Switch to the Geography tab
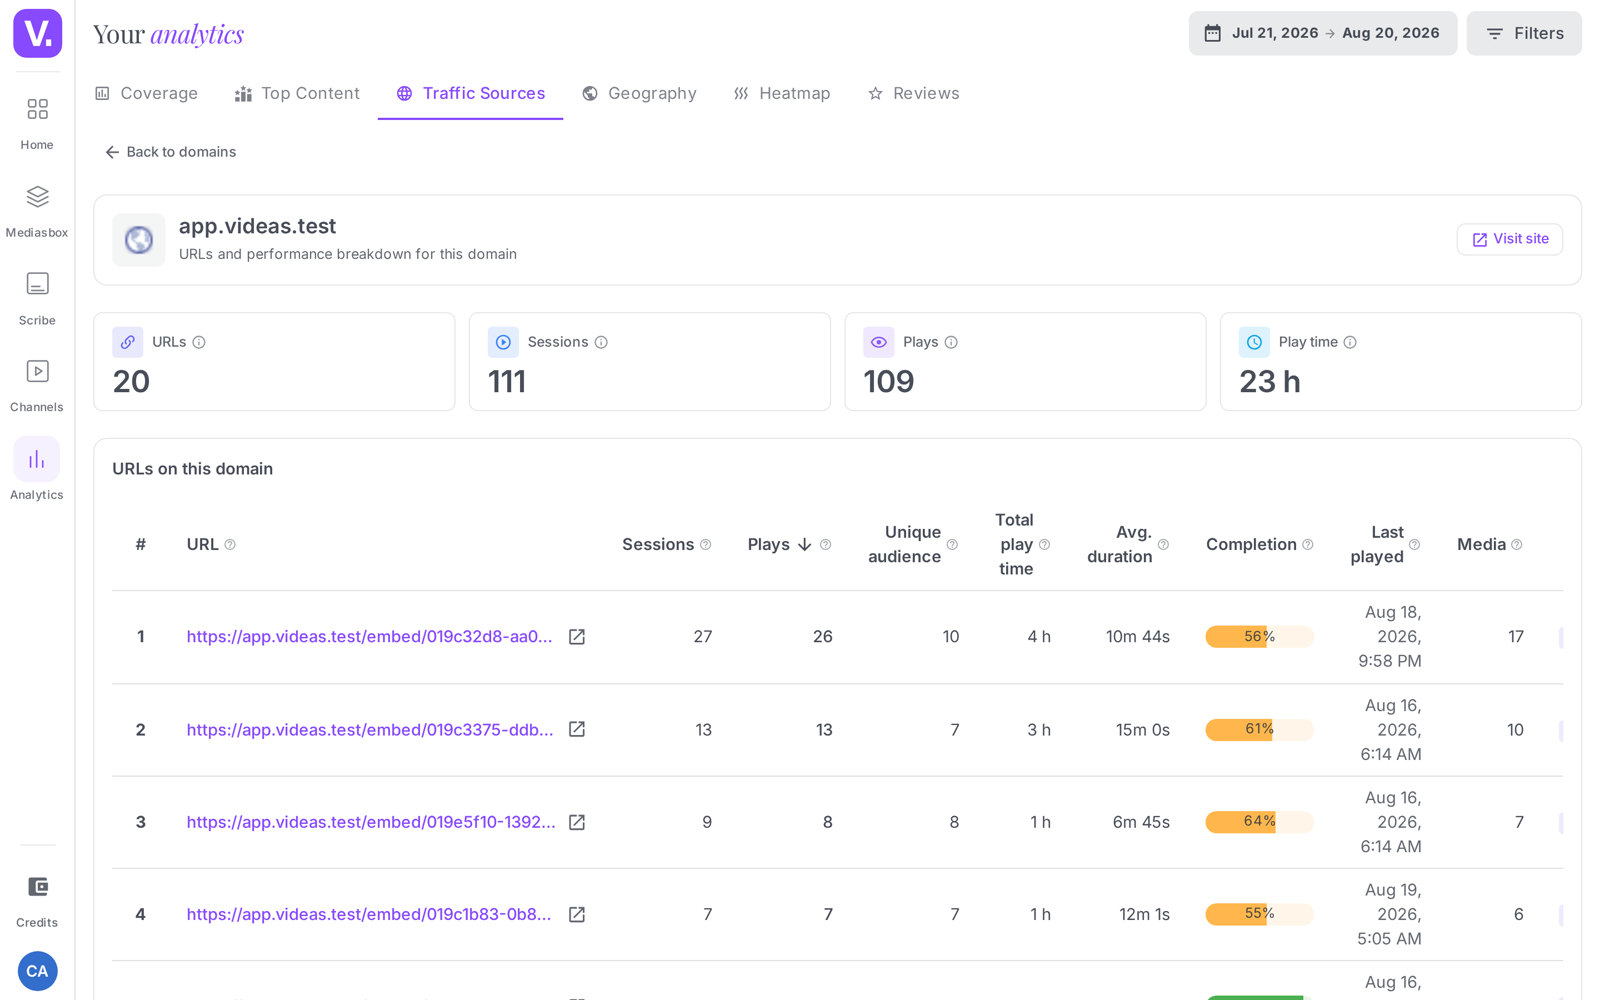This screenshot has height=1000, width=1600. click(x=639, y=93)
